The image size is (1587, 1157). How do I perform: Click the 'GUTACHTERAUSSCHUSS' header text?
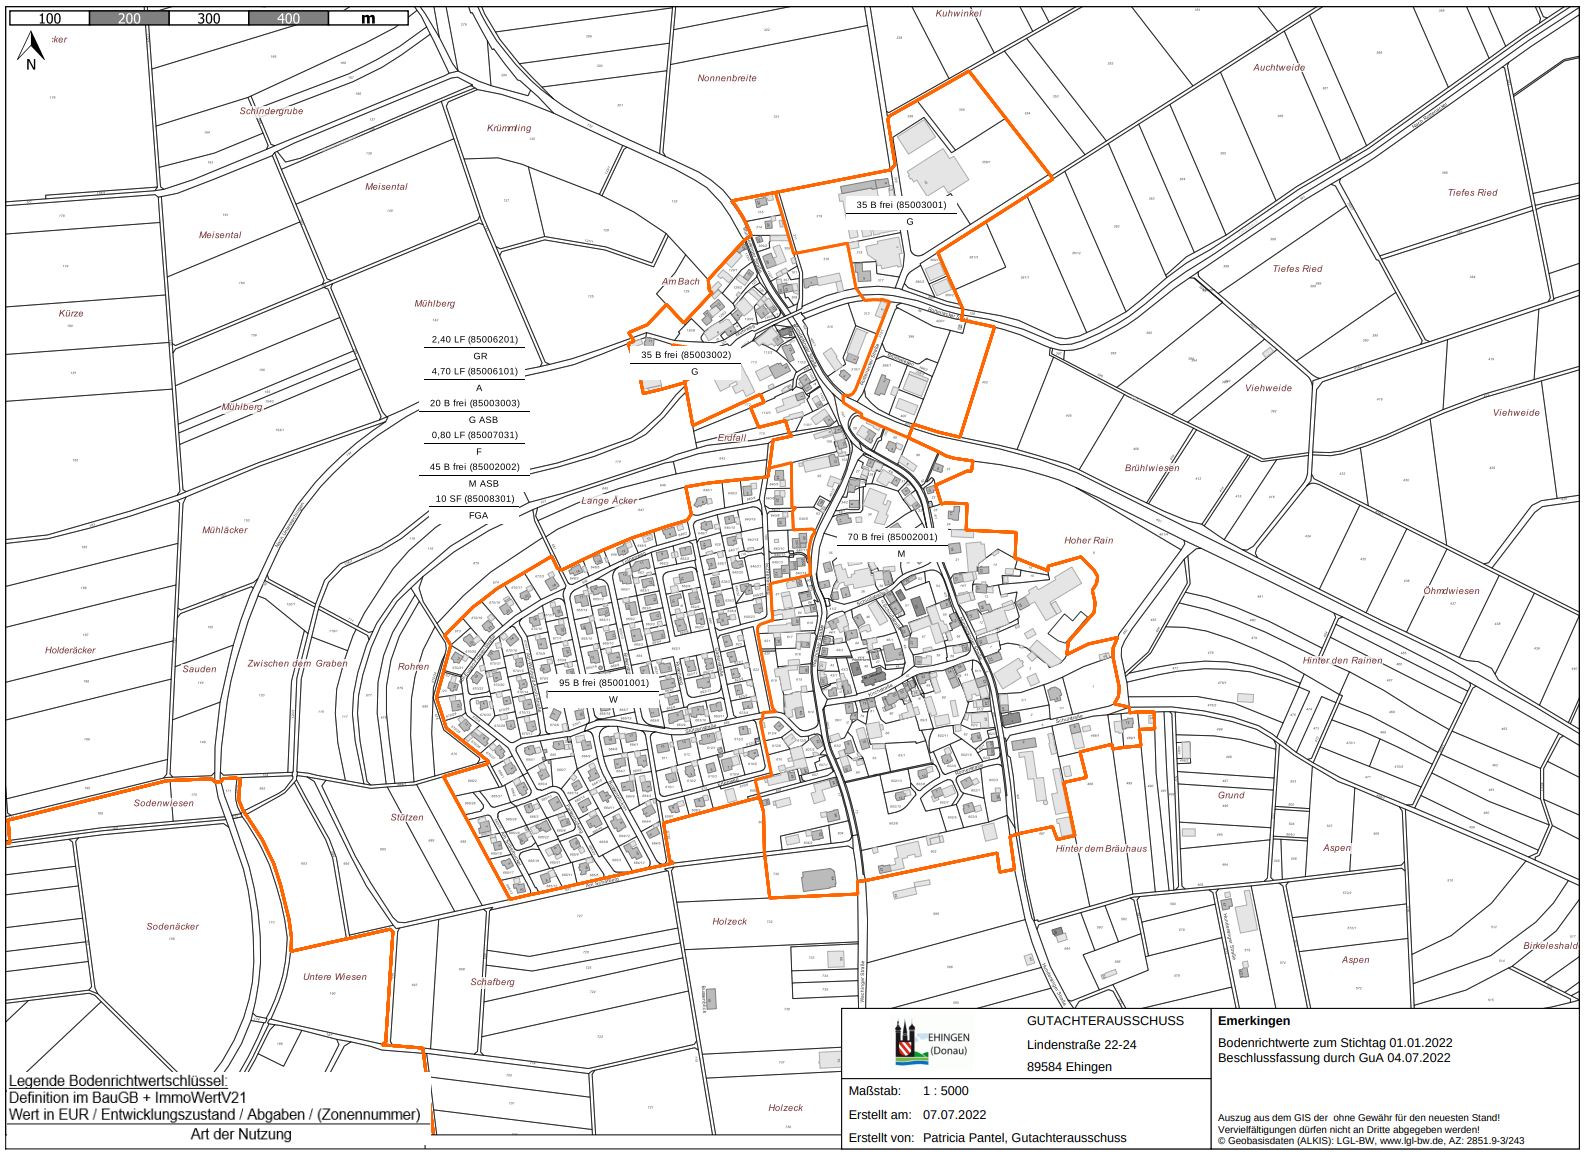tap(1104, 1021)
